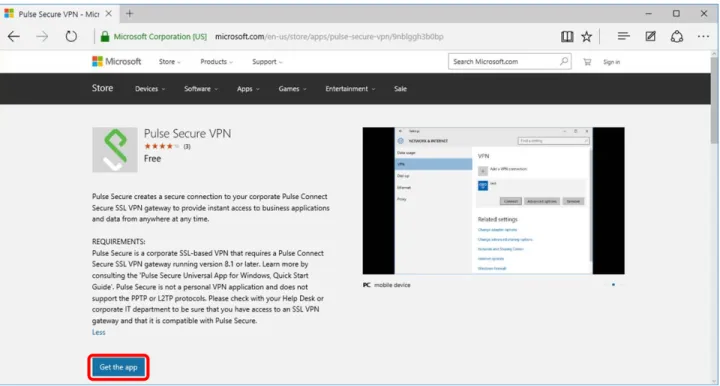
Task: Expand the Products dropdown
Action: (216, 62)
